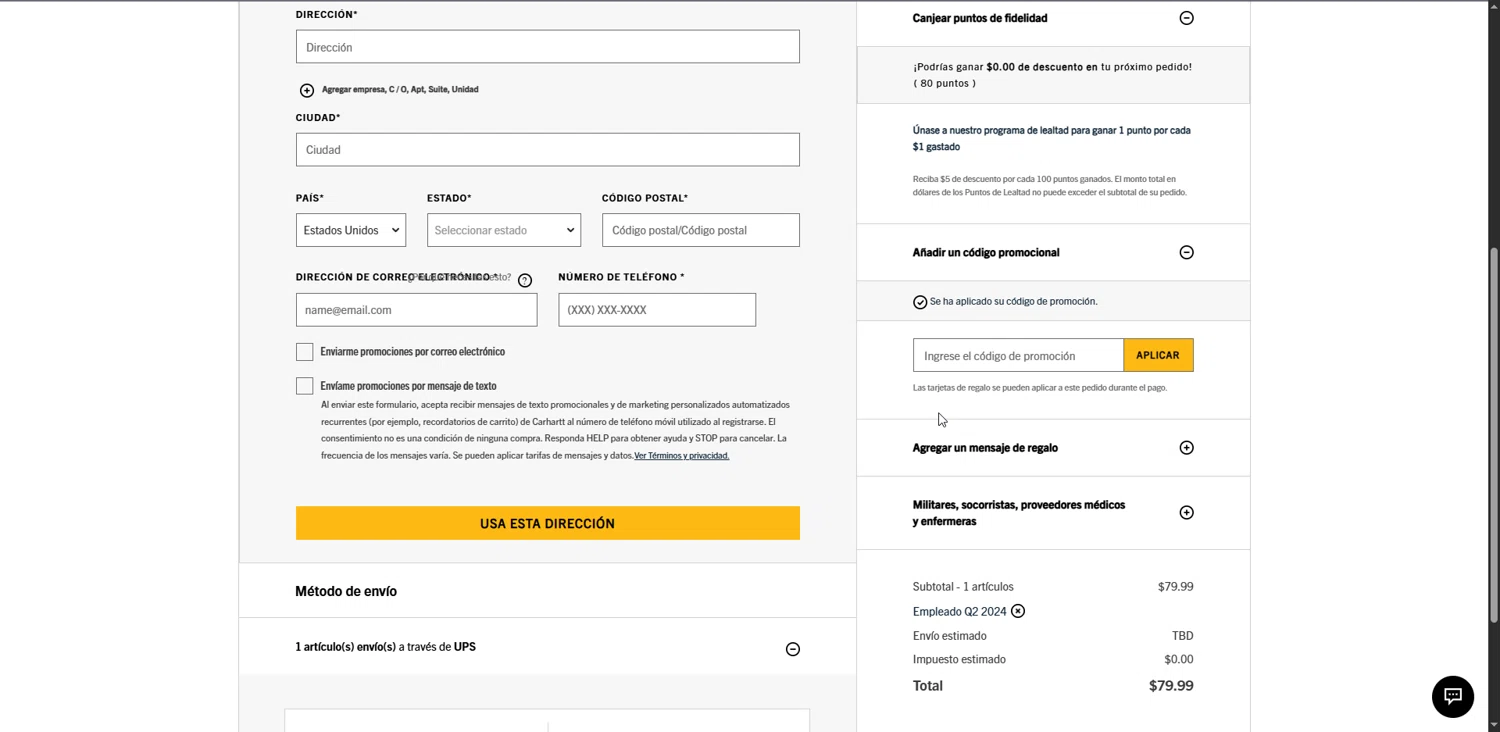
Task: Check Envíame promociones por mensaje de texto
Action: (304, 386)
